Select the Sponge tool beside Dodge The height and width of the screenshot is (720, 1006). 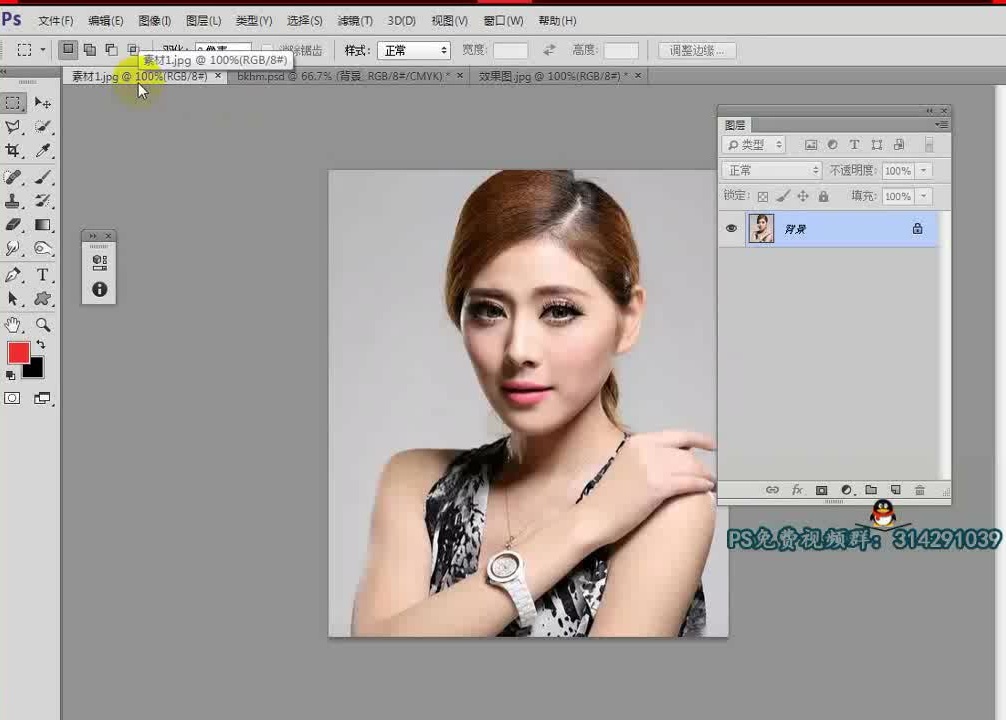pyautogui.click(x=42, y=248)
